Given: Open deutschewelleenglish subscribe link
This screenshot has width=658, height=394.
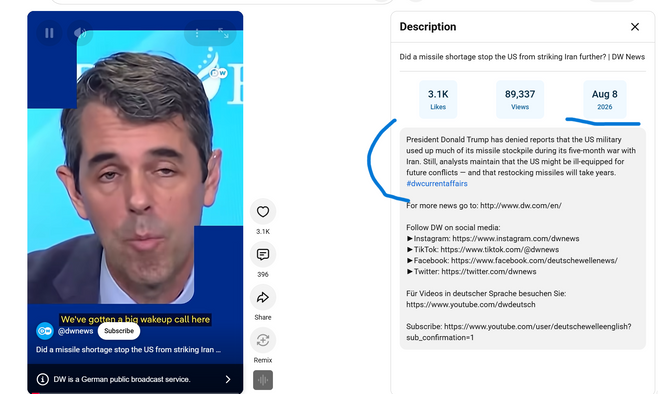Looking at the screenshot, I should (518, 331).
